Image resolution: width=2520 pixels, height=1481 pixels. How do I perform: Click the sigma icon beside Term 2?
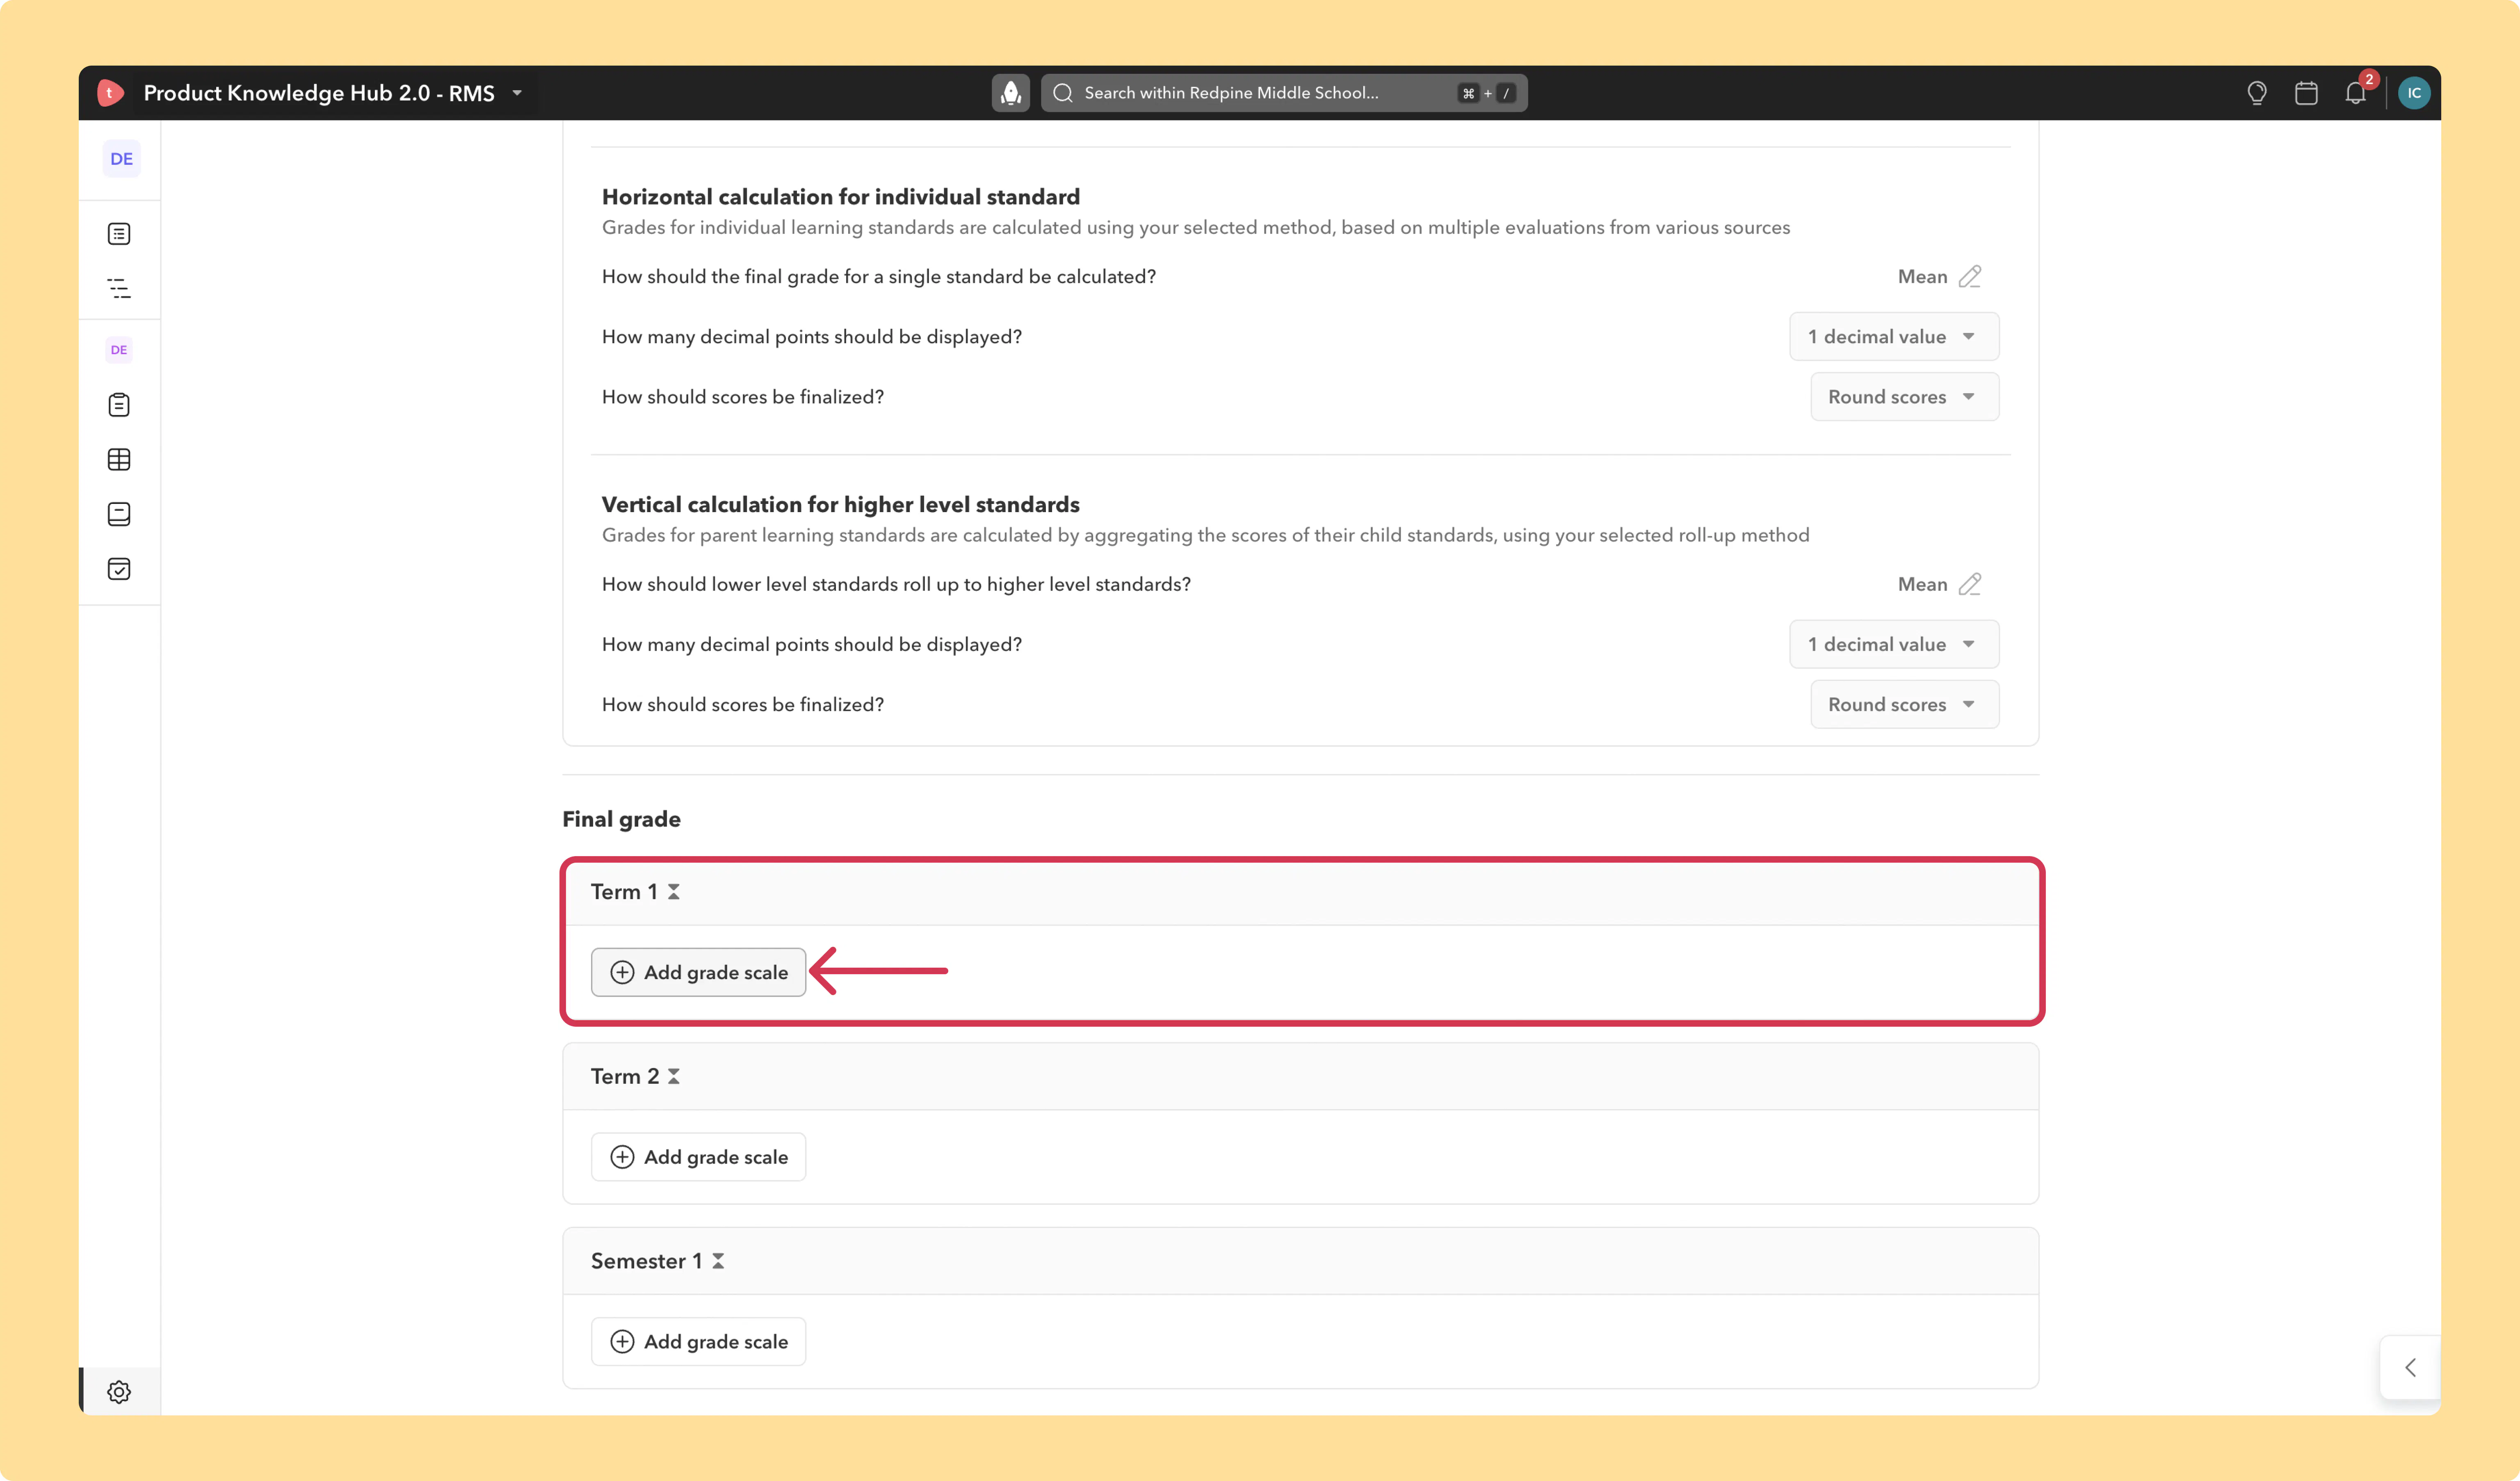coord(674,1077)
